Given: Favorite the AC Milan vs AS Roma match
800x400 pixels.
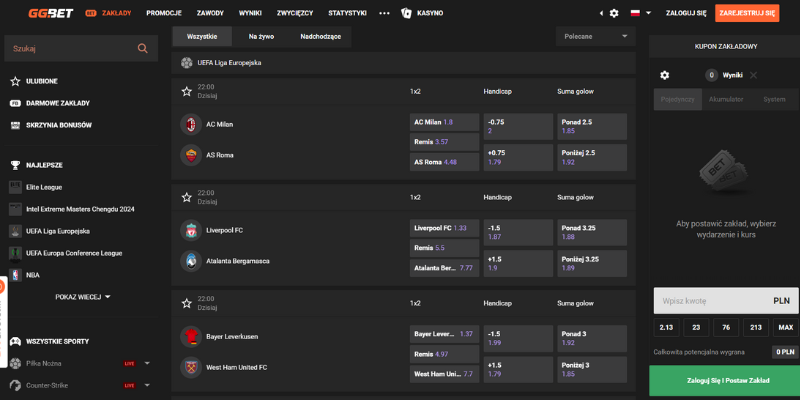Looking at the screenshot, I should pyautogui.click(x=186, y=91).
